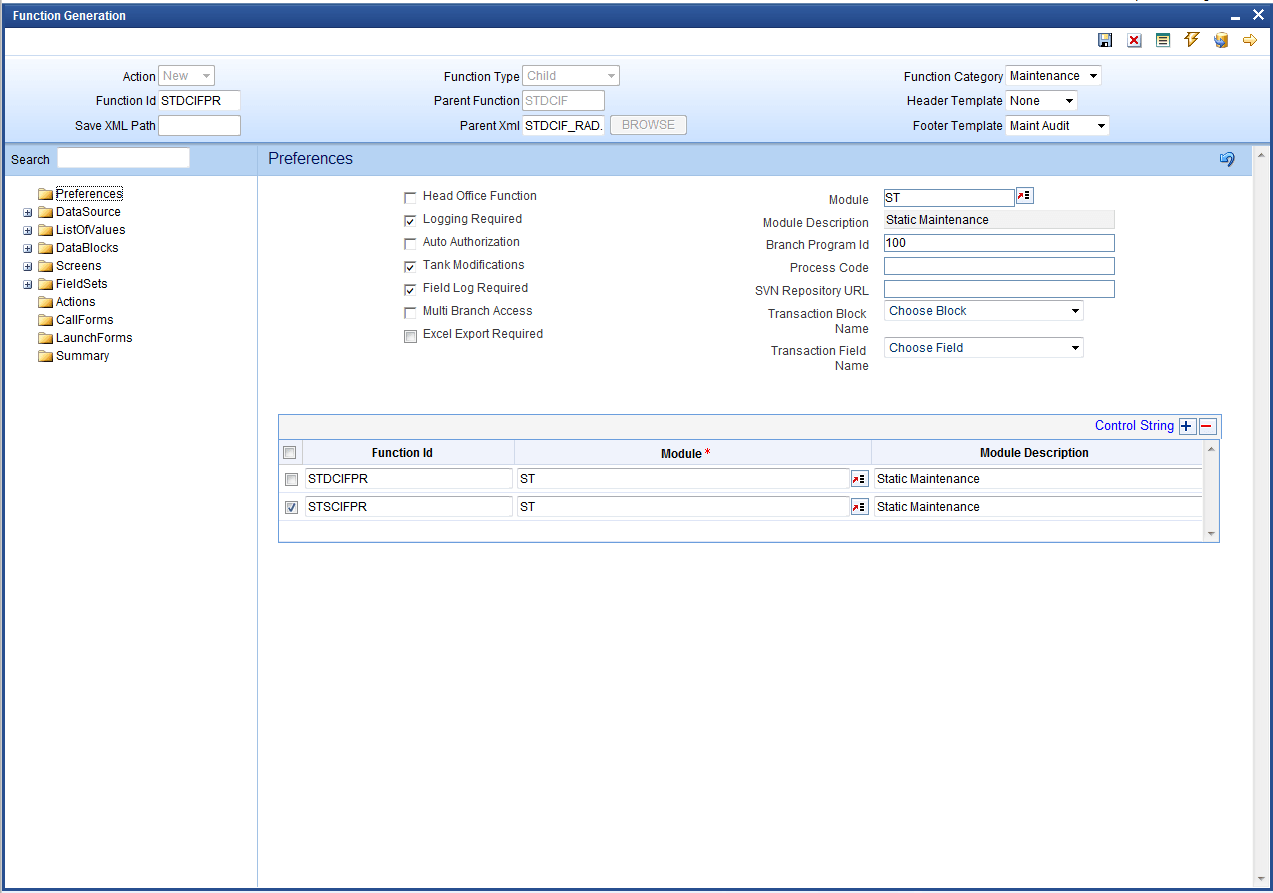
Task: Click the Save XML Path input field
Action: pos(199,126)
